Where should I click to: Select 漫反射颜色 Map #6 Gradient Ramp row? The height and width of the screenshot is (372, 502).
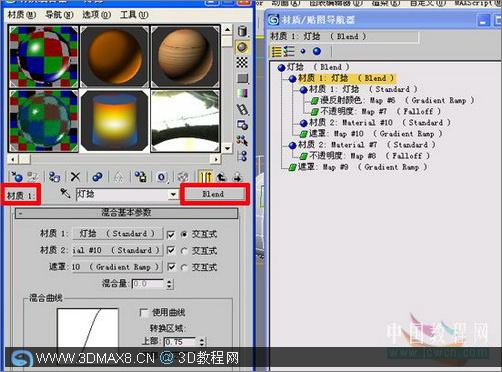coord(392,100)
